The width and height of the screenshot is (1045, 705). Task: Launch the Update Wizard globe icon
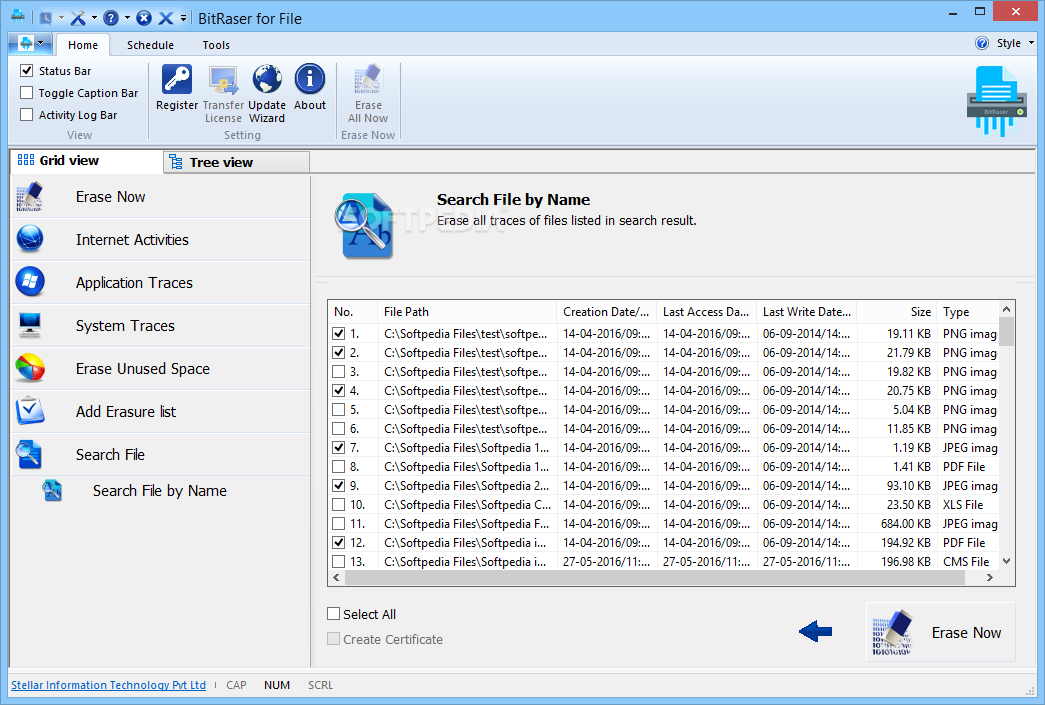pyautogui.click(x=267, y=79)
